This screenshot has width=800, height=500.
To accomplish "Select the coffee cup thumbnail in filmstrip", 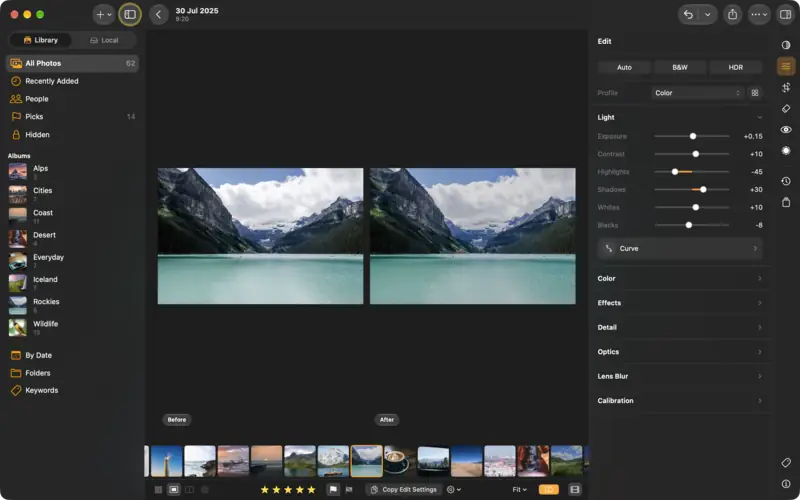I will pyautogui.click(x=399, y=461).
